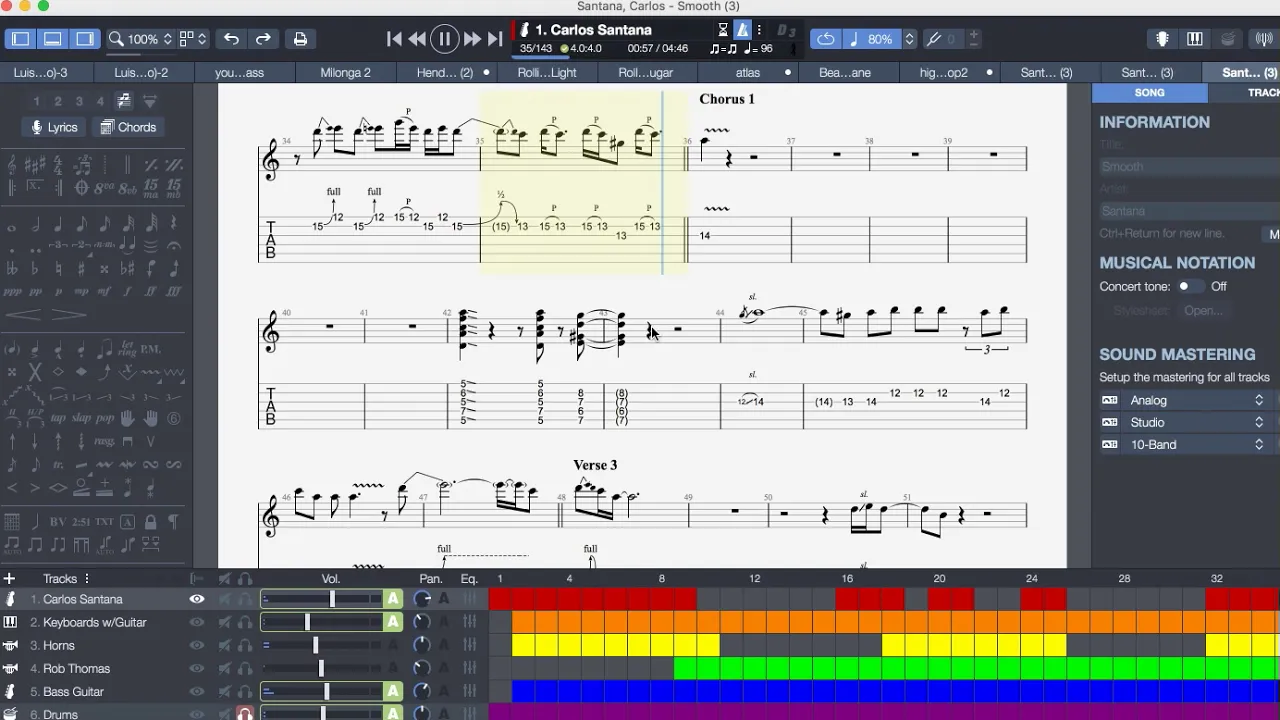This screenshot has height=720, width=1280.
Task: Click the print icon
Action: (x=300, y=39)
